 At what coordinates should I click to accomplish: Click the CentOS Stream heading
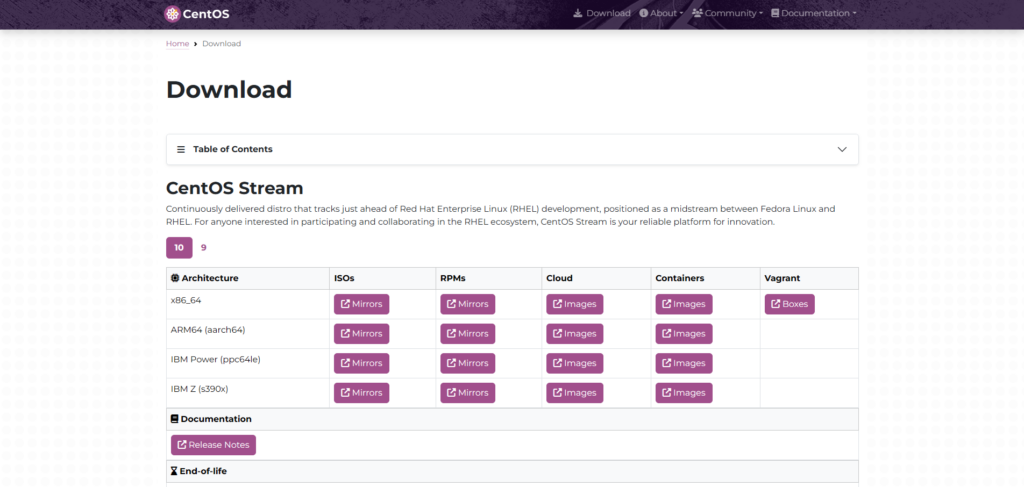(x=234, y=189)
